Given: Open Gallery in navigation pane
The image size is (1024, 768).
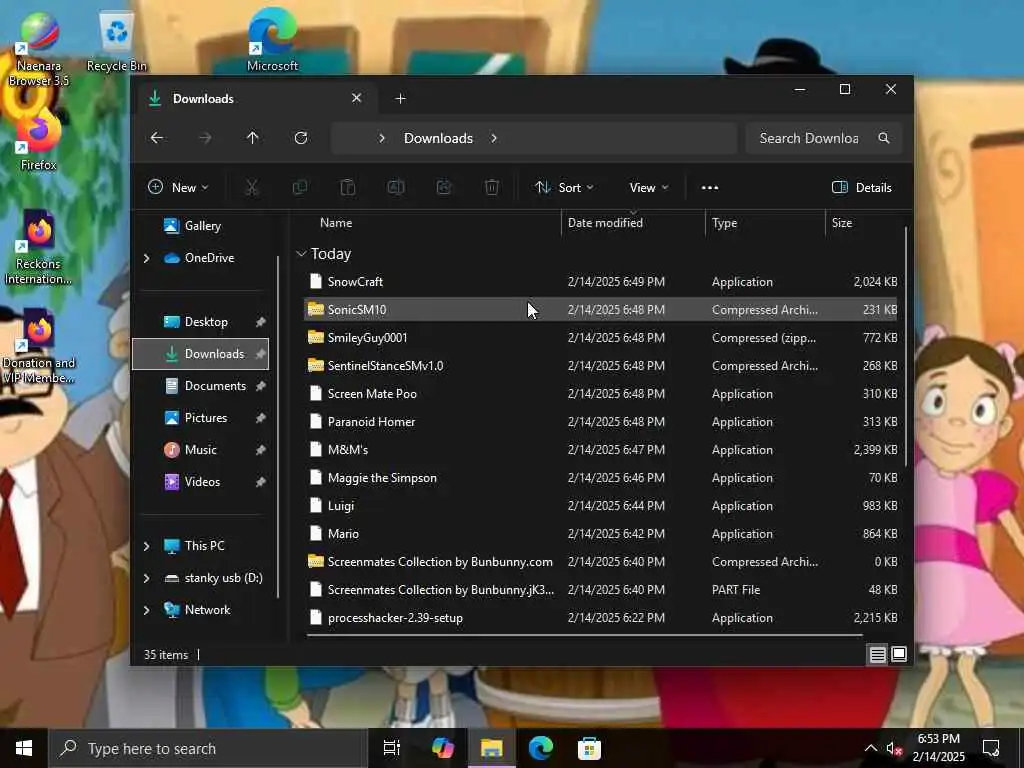Looking at the screenshot, I should [202, 226].
